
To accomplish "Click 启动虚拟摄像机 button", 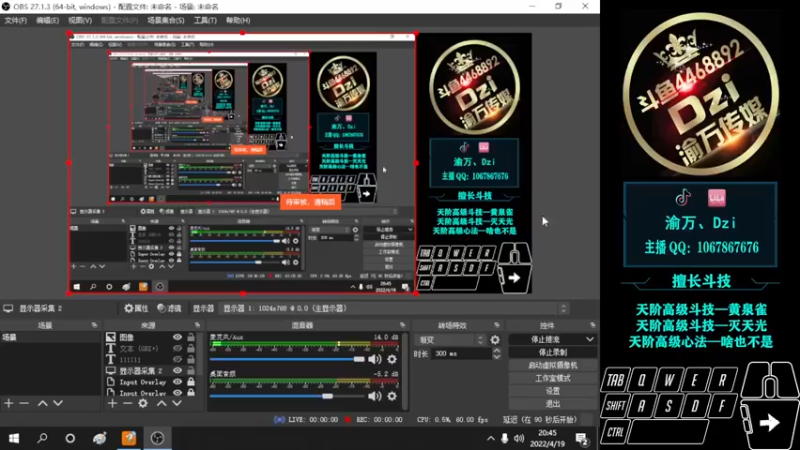I will point(553,365).
